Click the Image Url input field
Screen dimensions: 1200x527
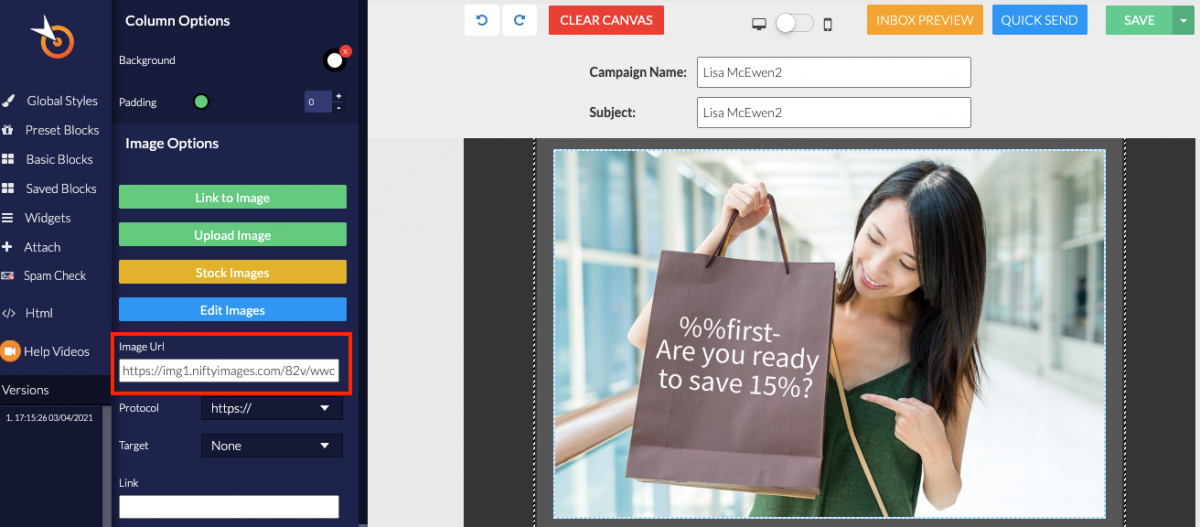pyautogui.click(x=229, y=371)
